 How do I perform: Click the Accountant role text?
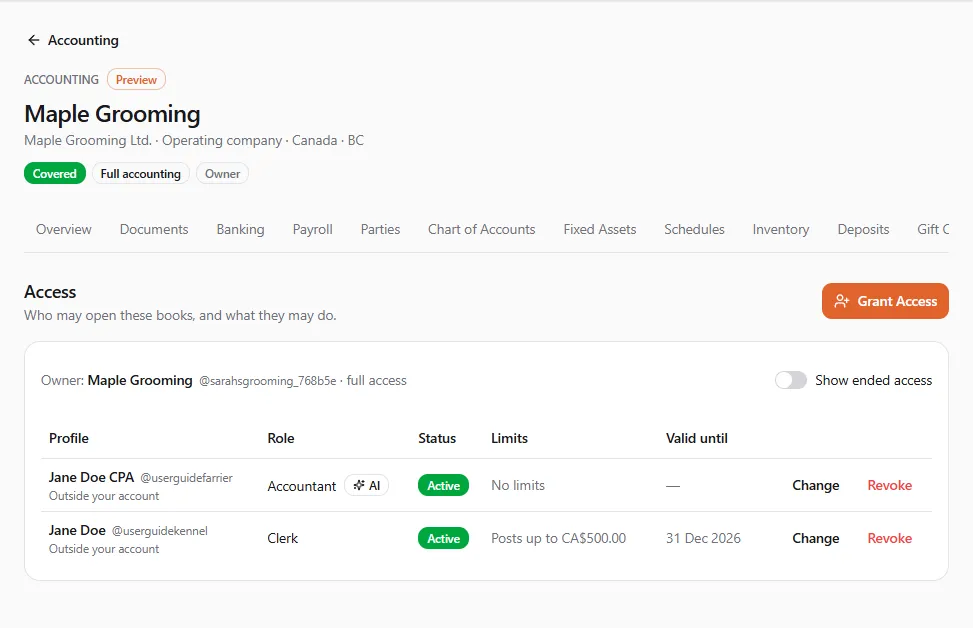click(302, 486)
